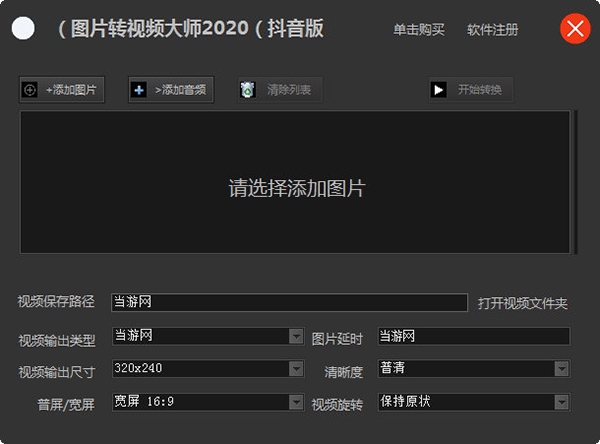The width and height of the screenshot is (600, 444).
Task: Click the 视频保存路径 input field
Action: 289,302
